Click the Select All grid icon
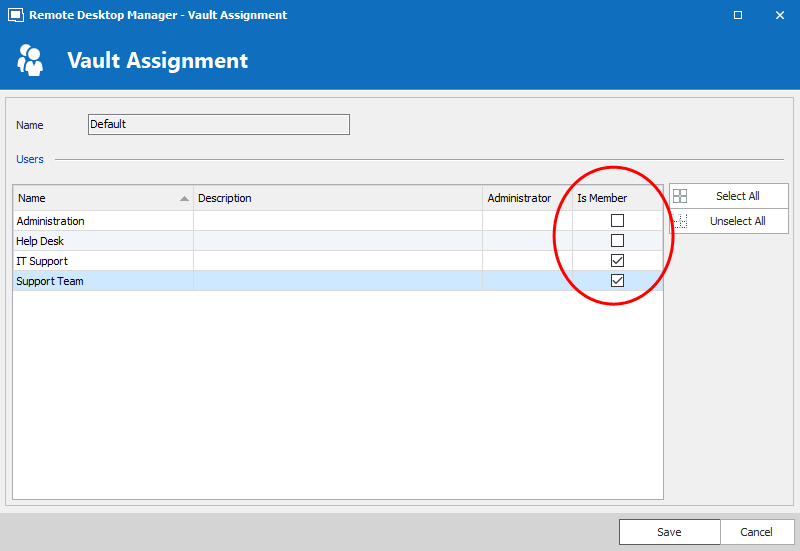The height and width of the screenshot is (551, 800). [680, 196]
